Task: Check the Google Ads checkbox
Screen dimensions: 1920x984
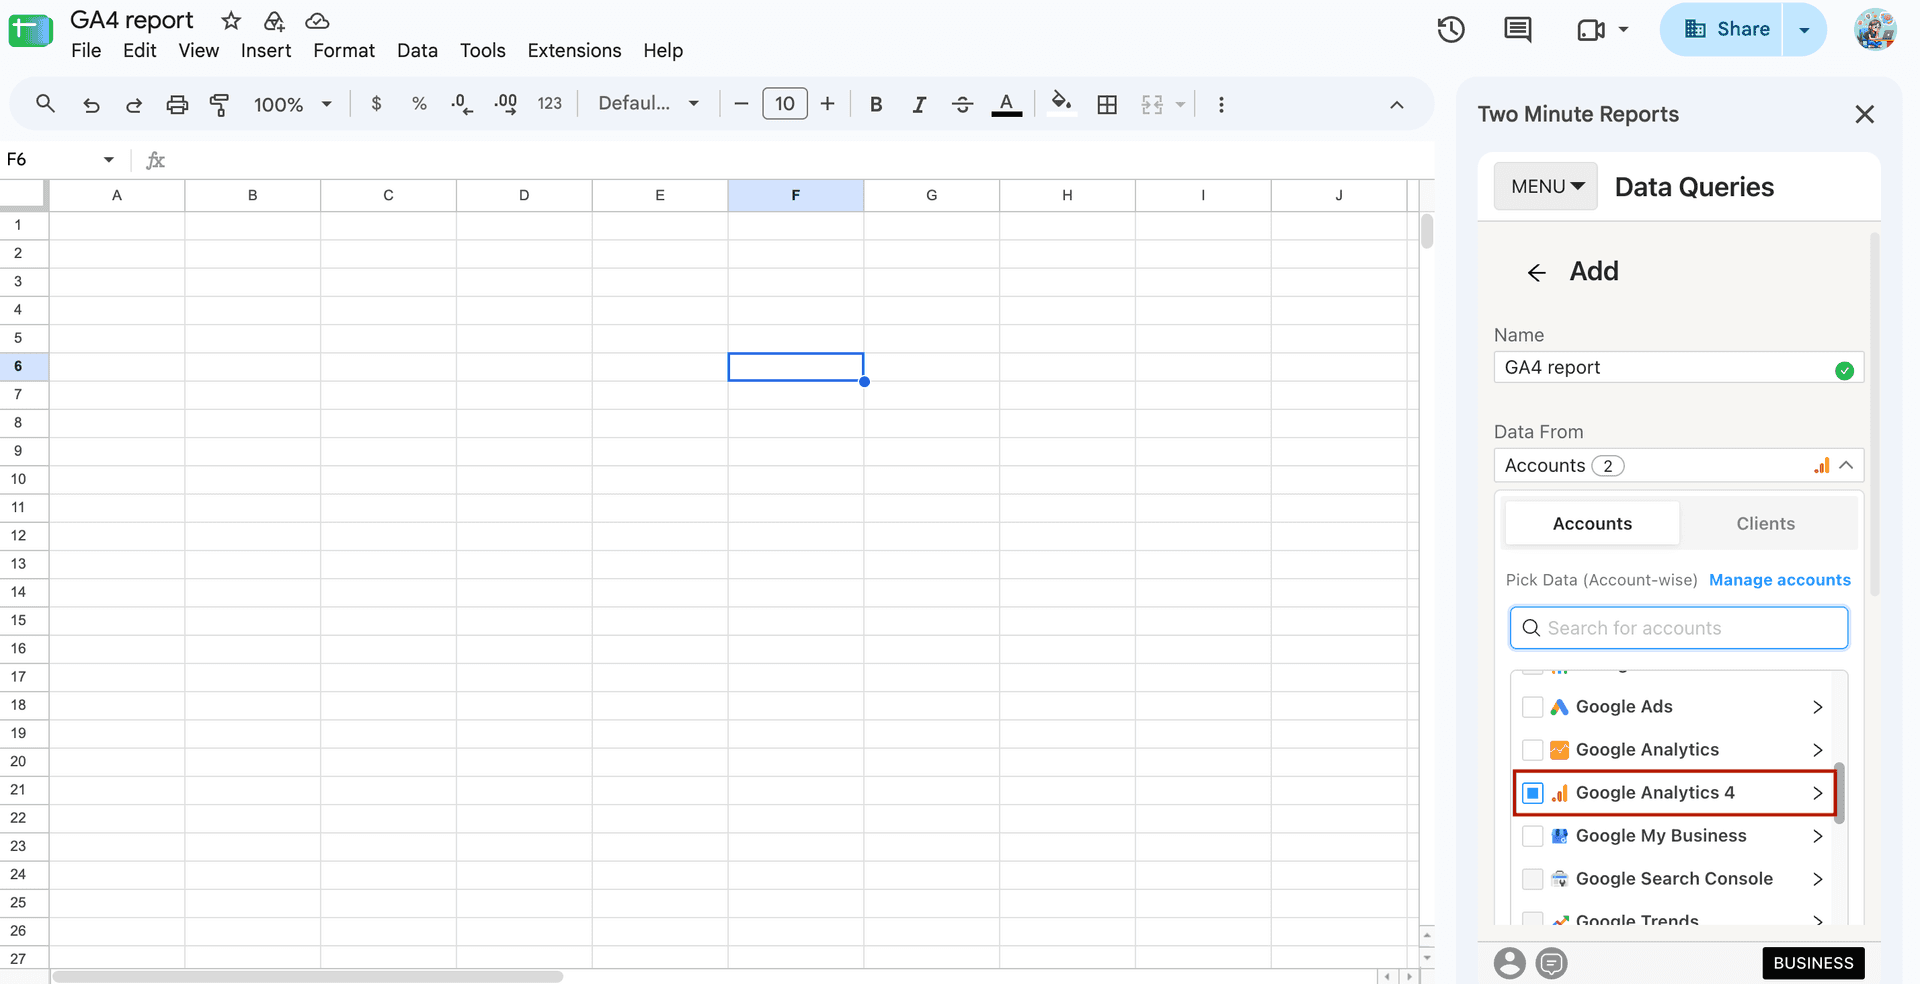Action: (x=1532, y=707)
